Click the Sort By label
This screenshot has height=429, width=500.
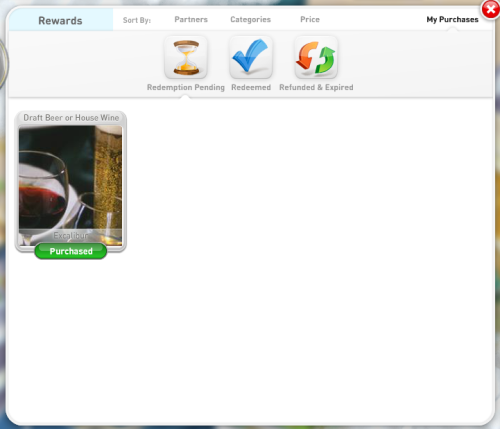[x=137, y=20]
